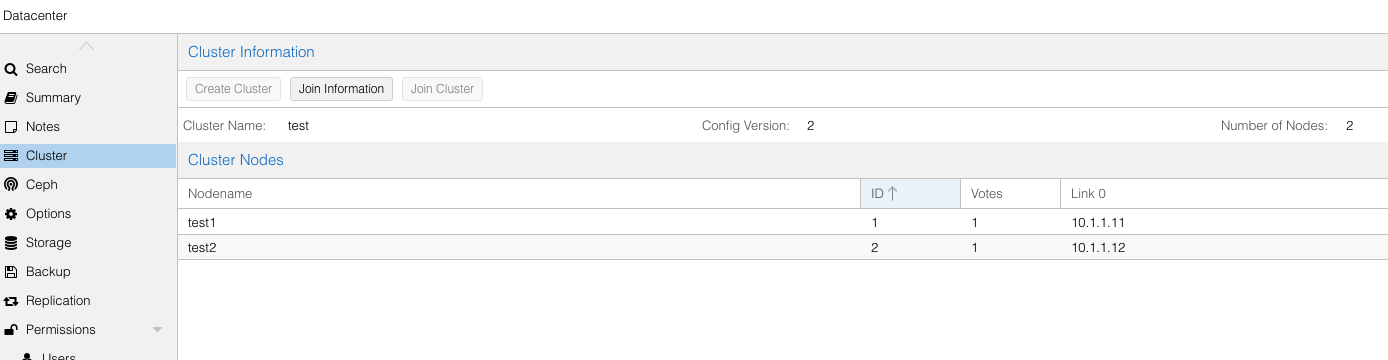Select the test1 node row
Image resolution: width=1388 pixels, height=360 pixels.
782,222
